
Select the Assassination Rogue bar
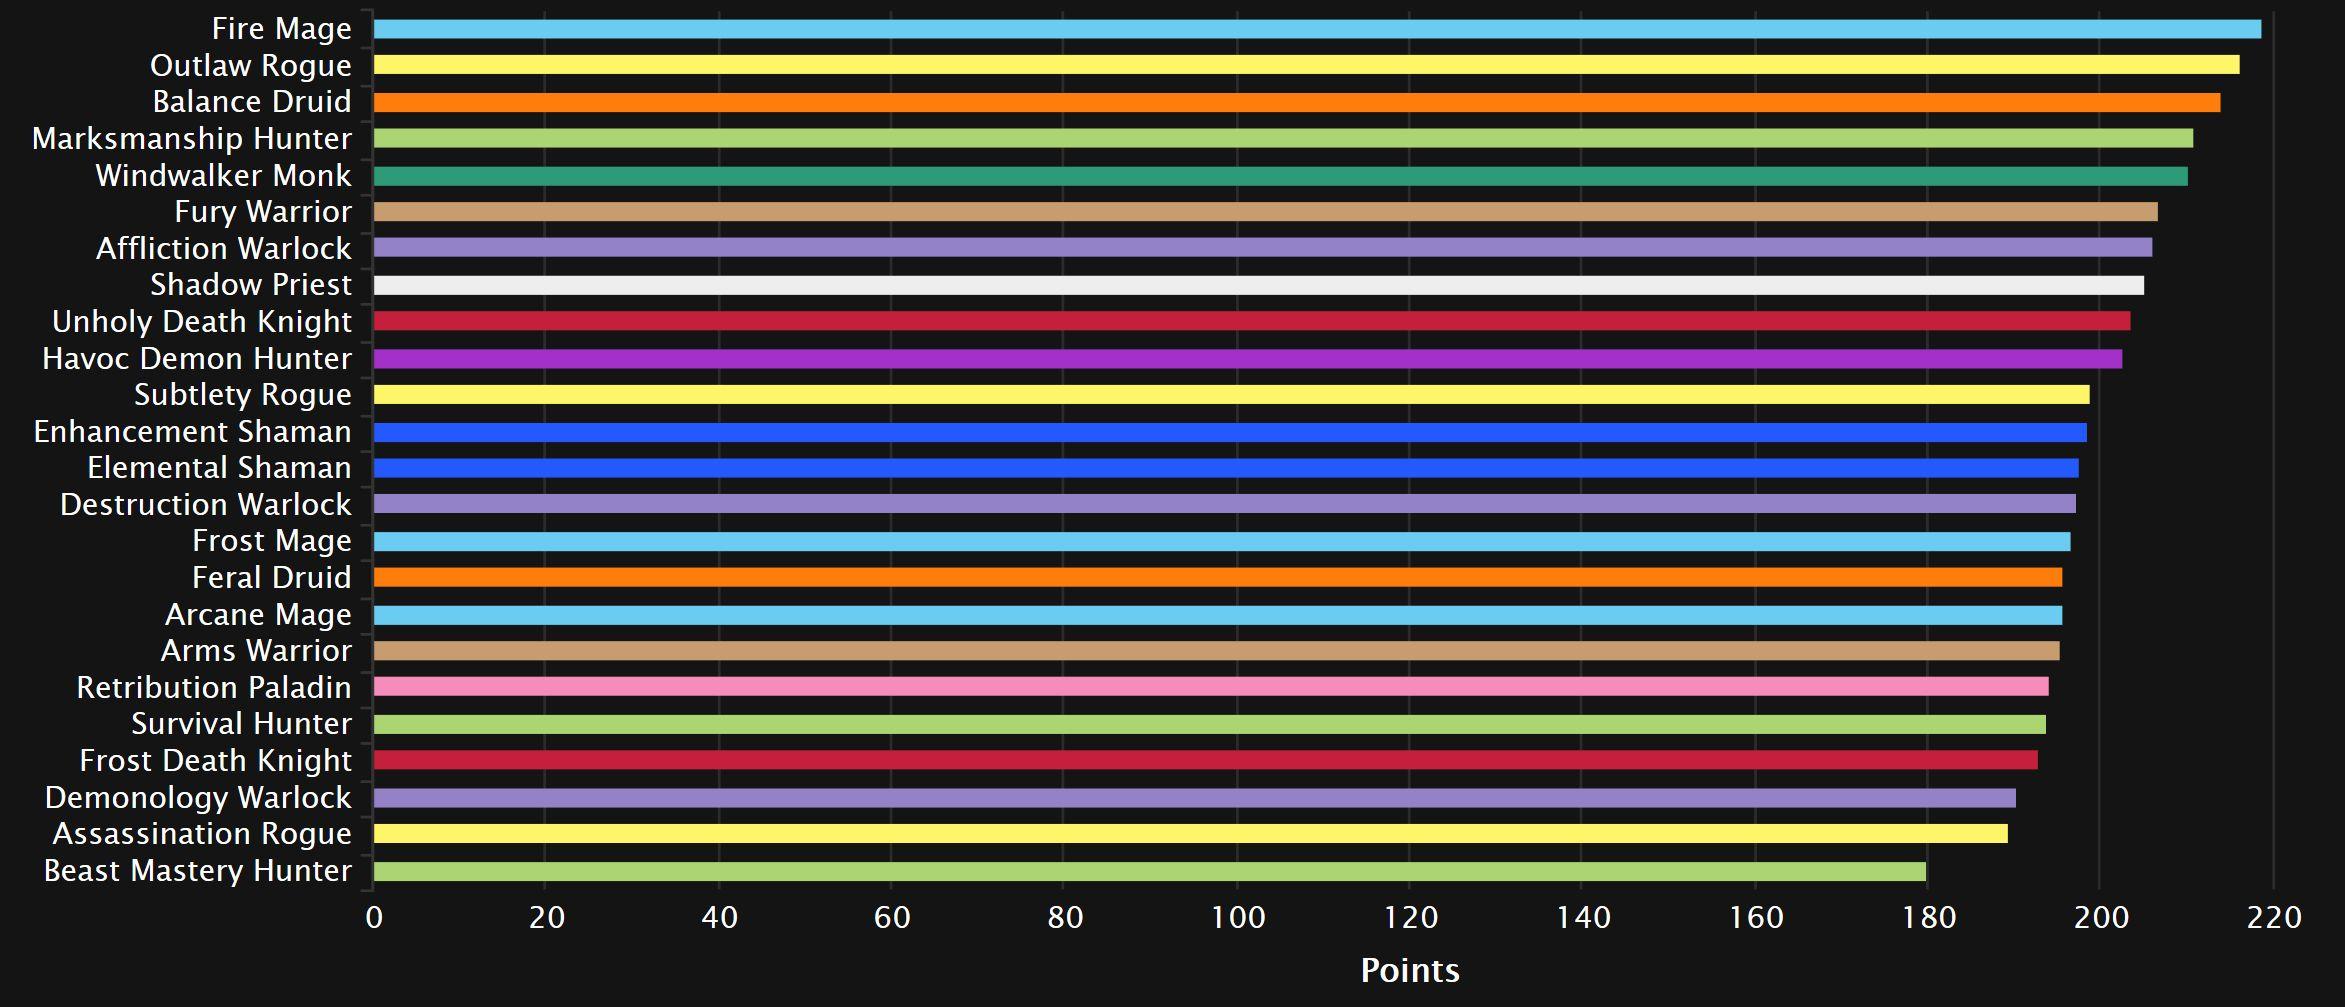[x=1191, y=834]
